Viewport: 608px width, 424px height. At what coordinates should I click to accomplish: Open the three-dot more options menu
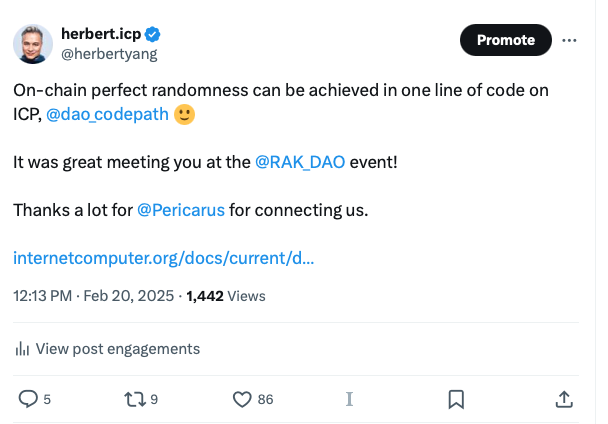pyautogui.click(x=570, y=41)
